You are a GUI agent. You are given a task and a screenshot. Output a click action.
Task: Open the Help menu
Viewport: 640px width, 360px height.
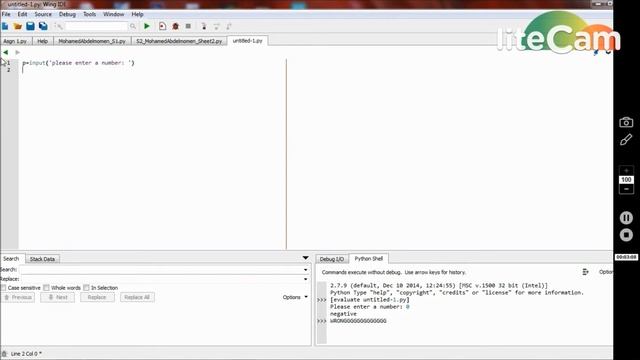[x=137, y=14]
